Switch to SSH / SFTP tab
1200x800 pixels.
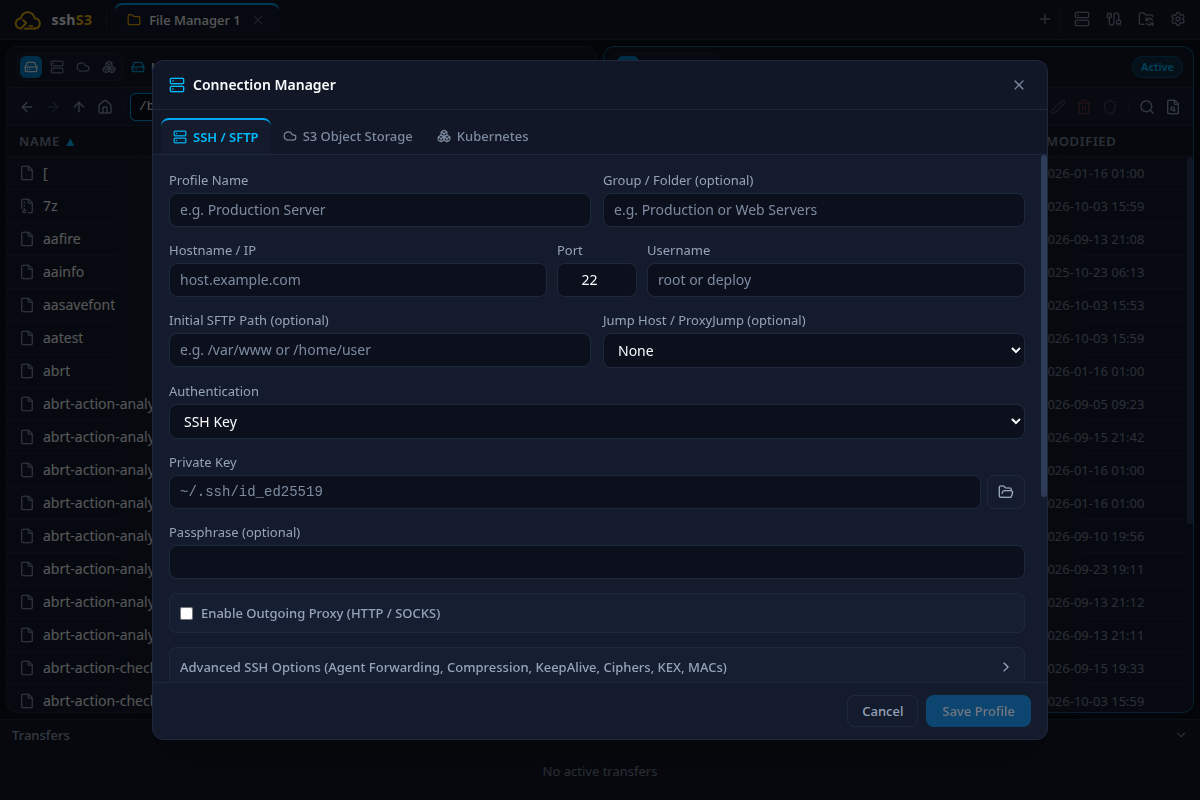coord(216,136)
